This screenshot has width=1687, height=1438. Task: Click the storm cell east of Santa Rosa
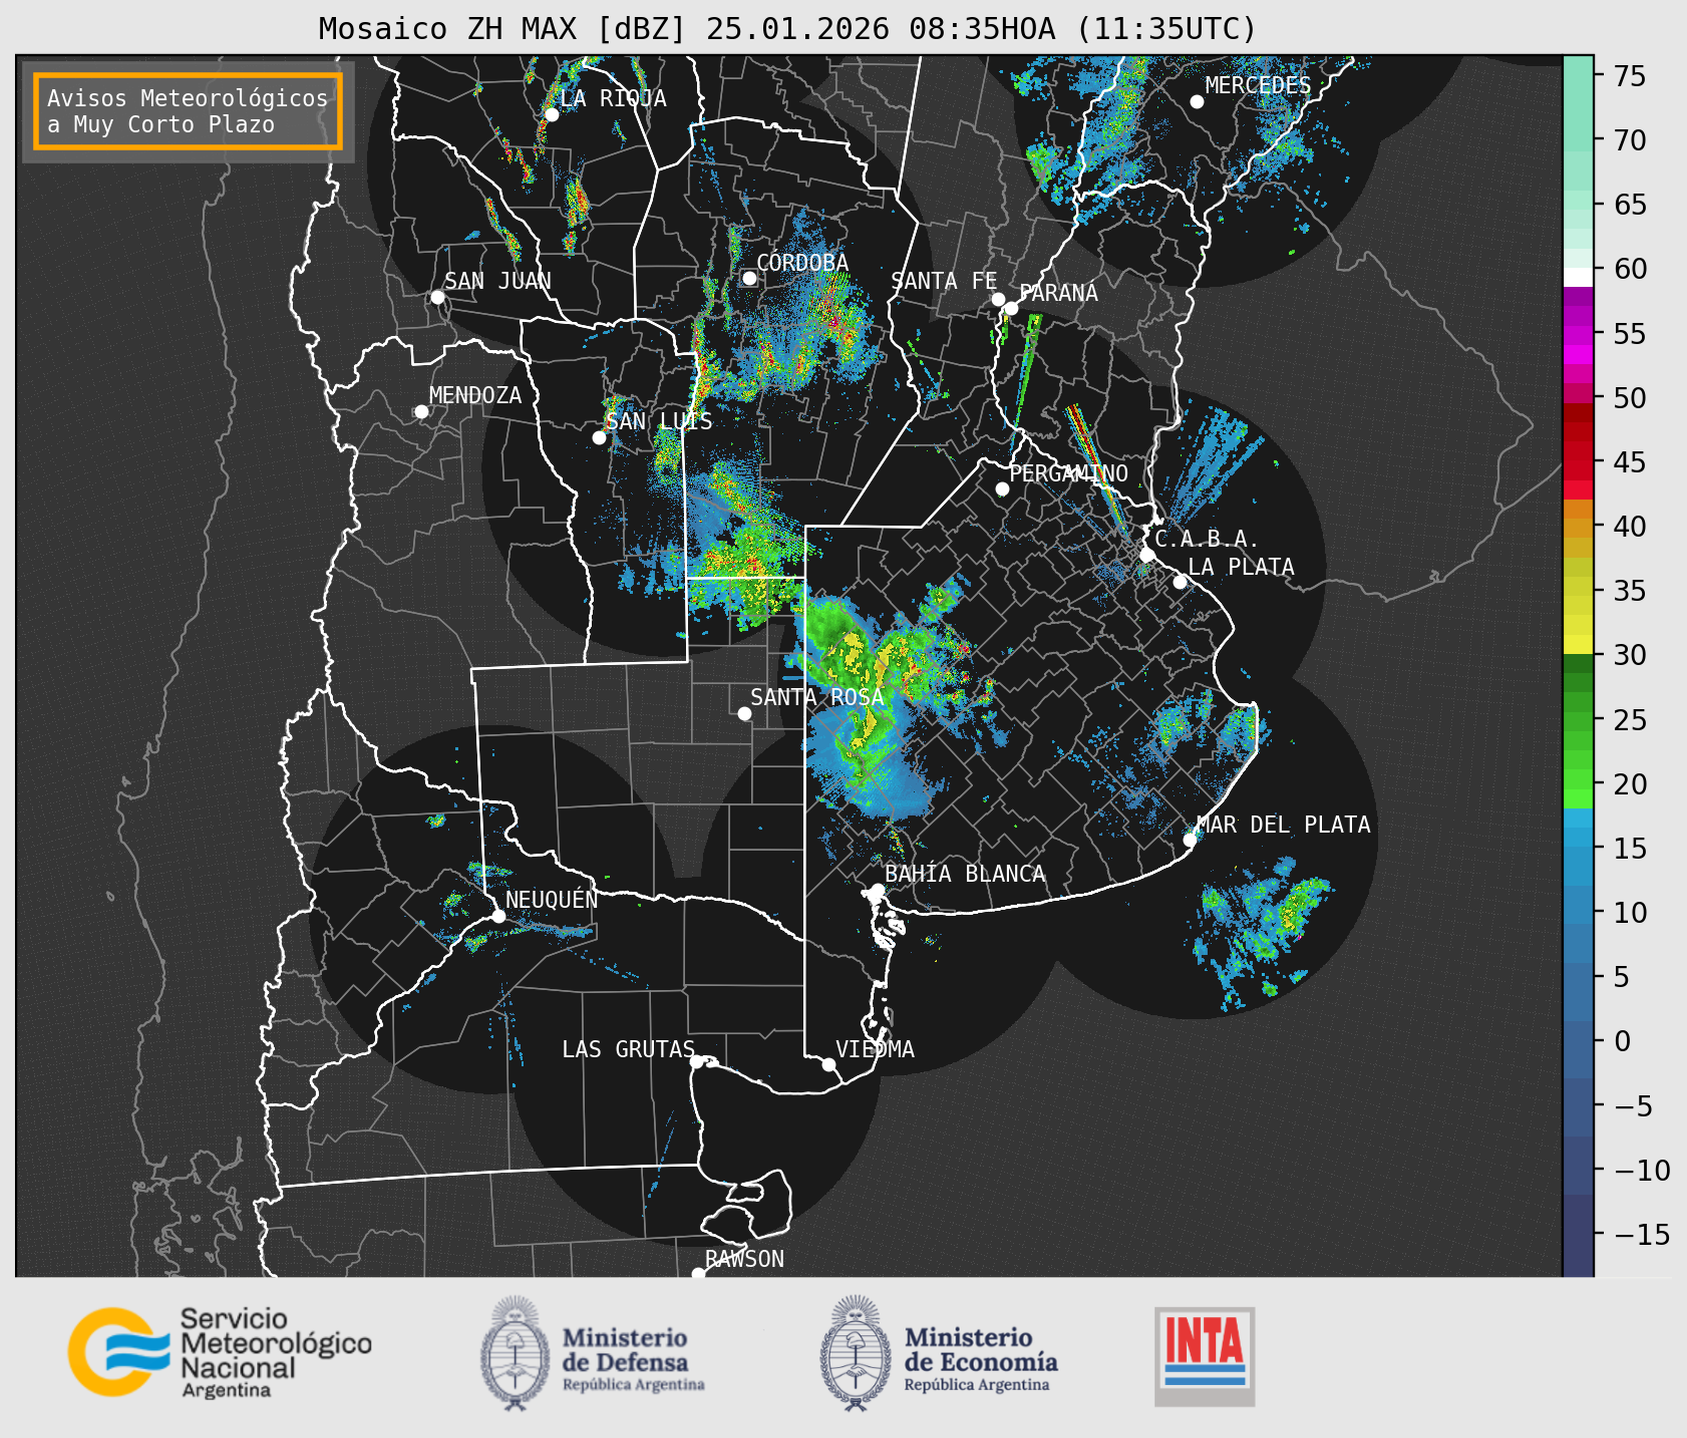(870, 700)
